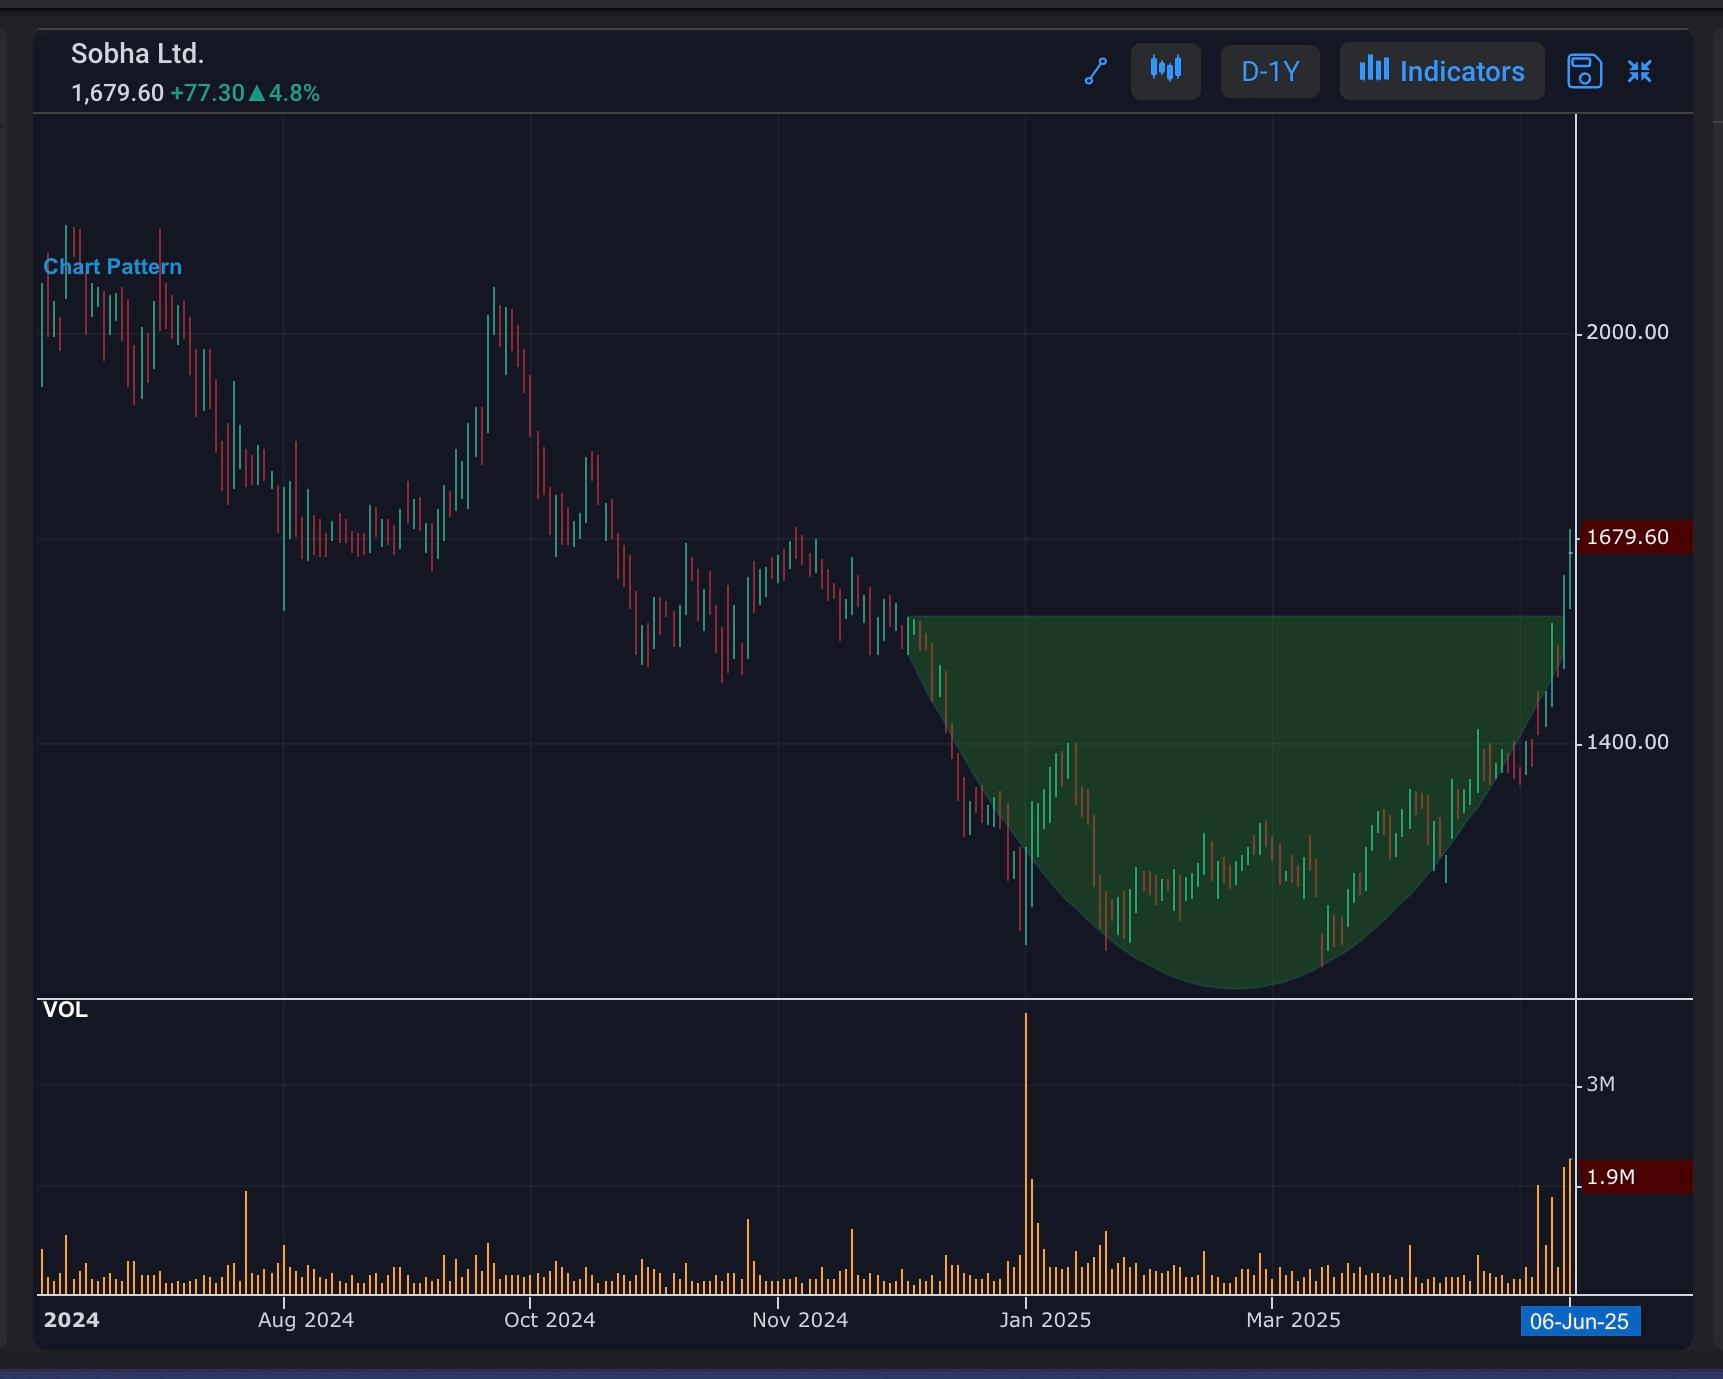Select the 06-Jun-25 date marker
The height and width of the screenshot is (1379, 1723).
point(1579,1321)
